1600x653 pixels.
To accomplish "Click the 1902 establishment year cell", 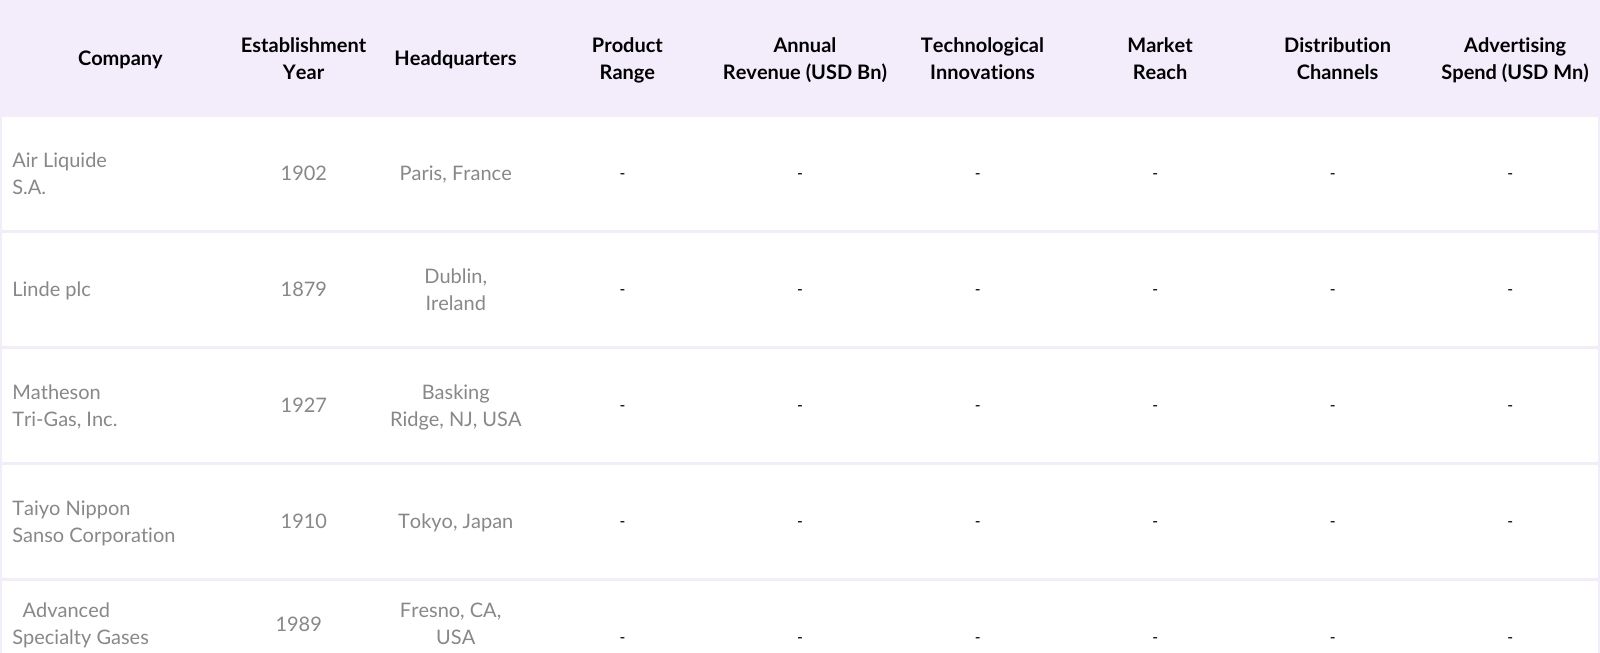I will (303, 173).
